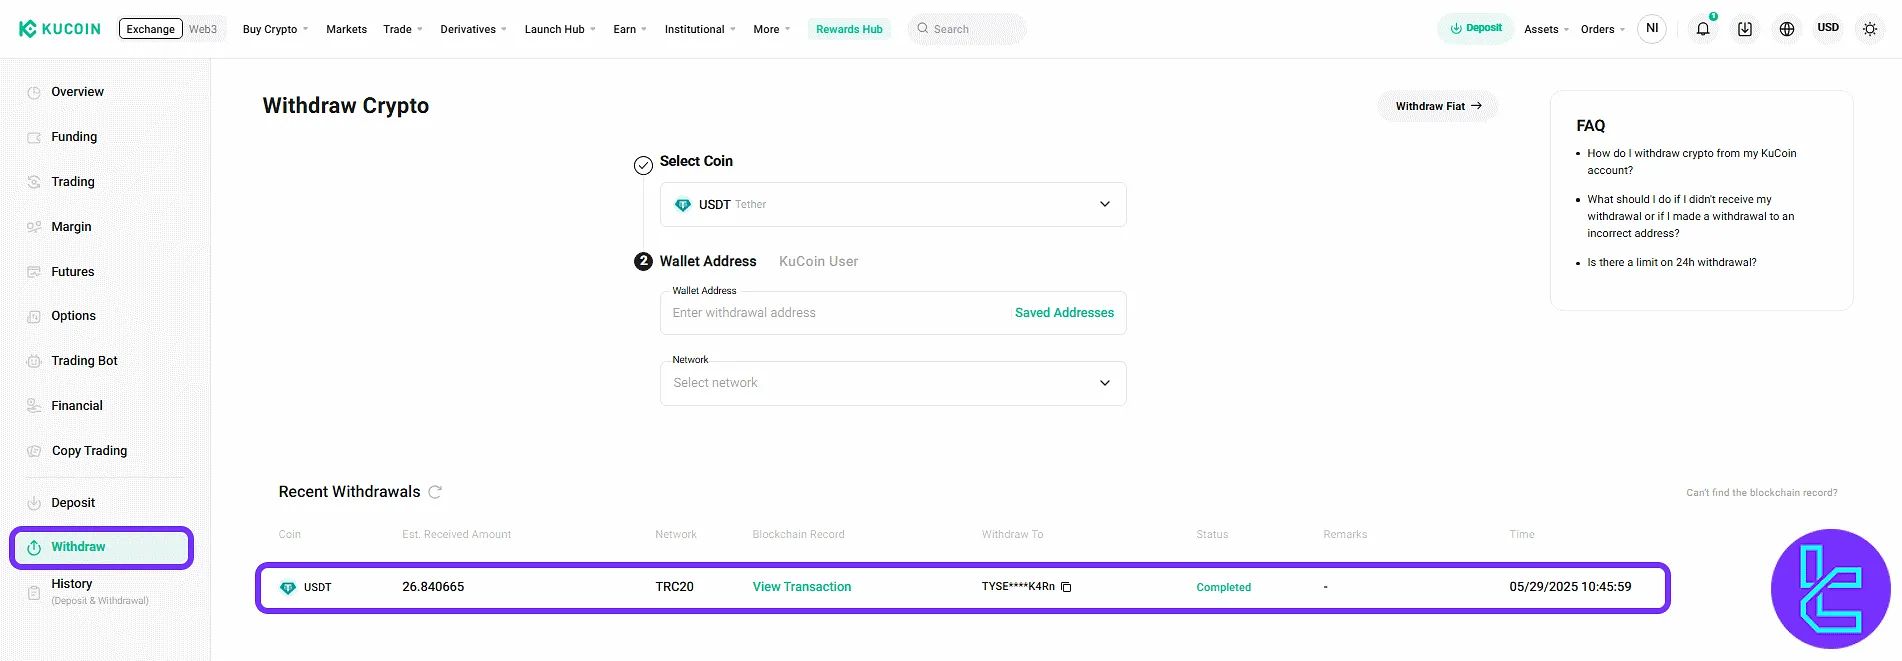This screenshot has width=1902, height=661.
Task: Click the Funding sidebar icon
Action: coord(34,137)
